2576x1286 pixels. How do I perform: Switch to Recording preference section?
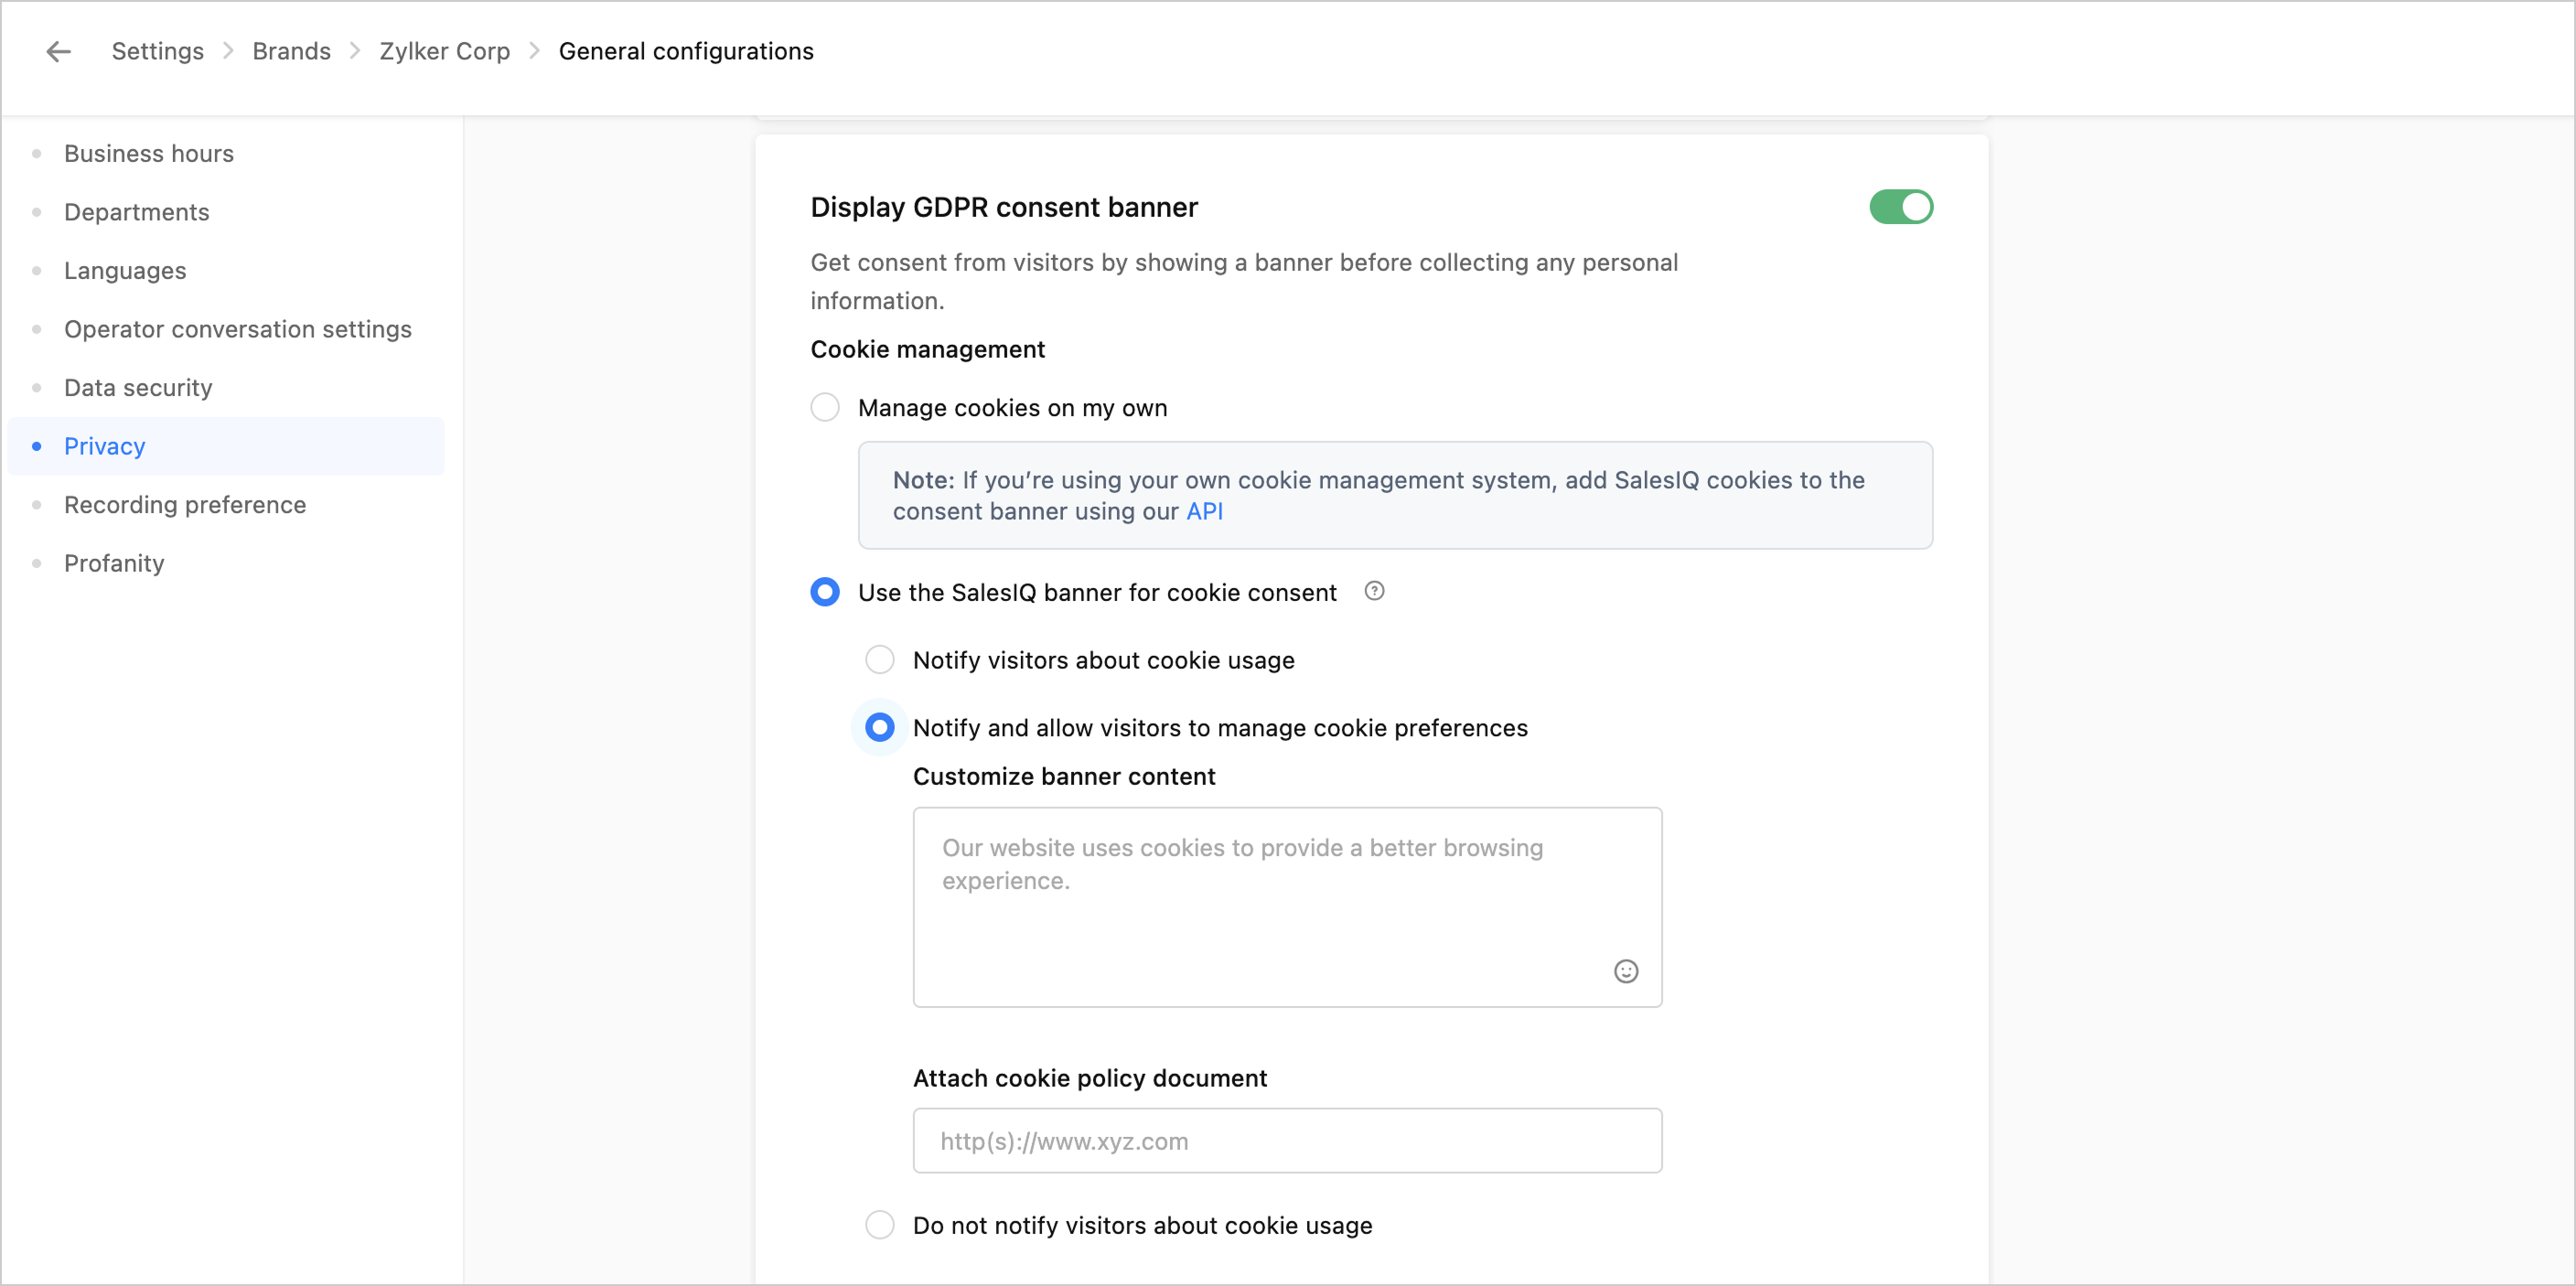pyautogui.click(x=185, y=505)
